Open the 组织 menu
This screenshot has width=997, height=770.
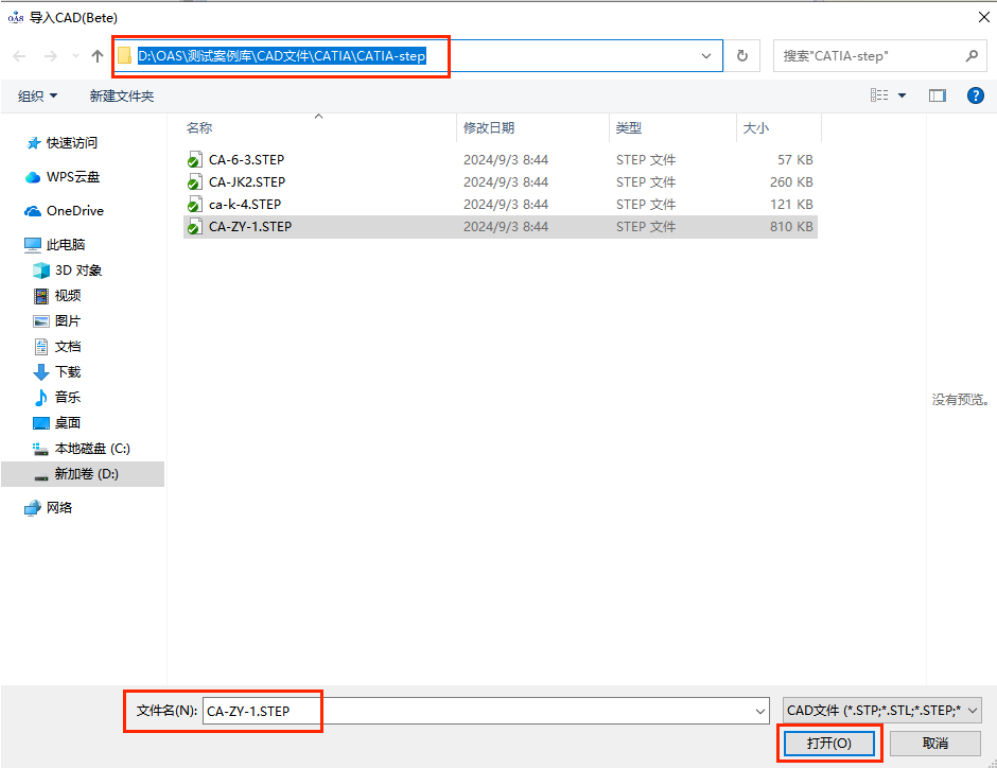38,96
